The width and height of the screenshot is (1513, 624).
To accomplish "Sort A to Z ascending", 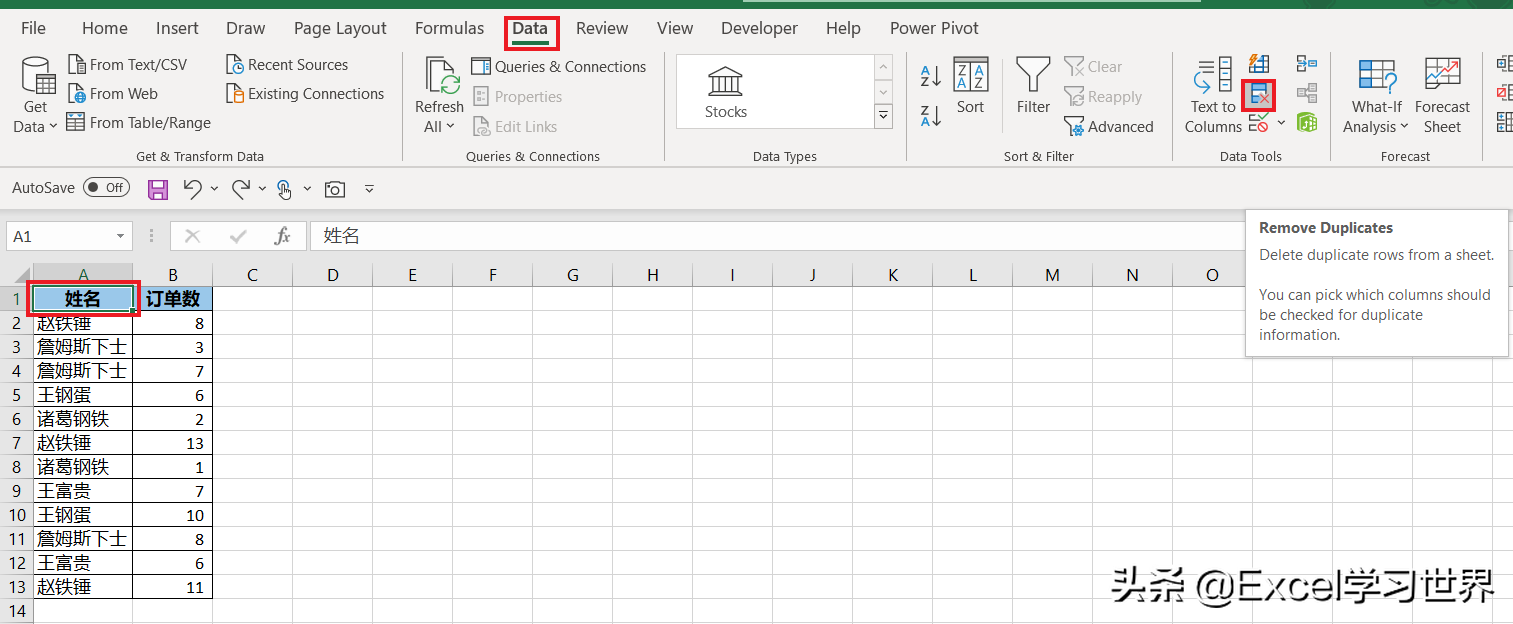I will 930,75.
